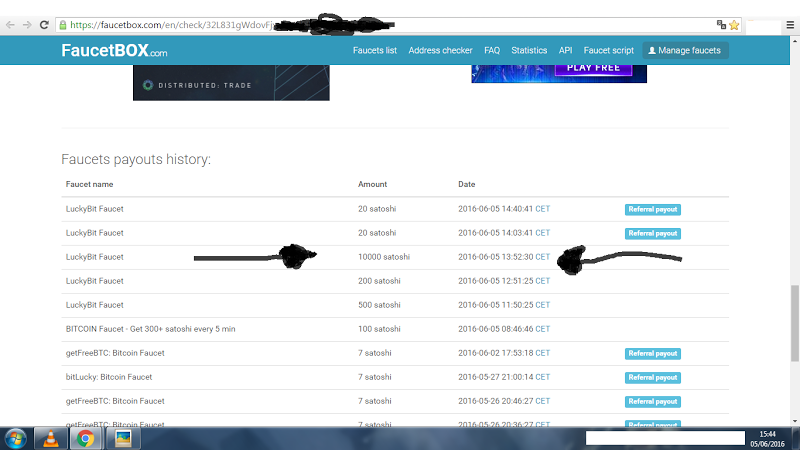Reload the page with the refresh icon
Screen dimensions: 800x450
(x=44, y=24)
